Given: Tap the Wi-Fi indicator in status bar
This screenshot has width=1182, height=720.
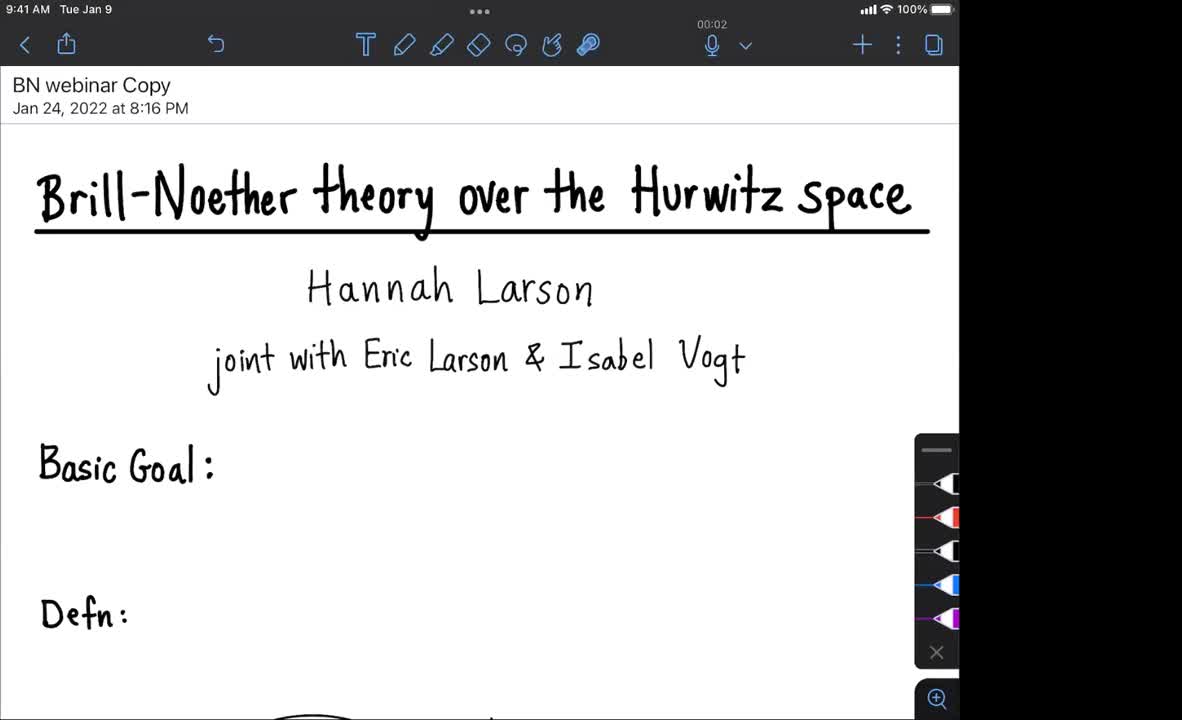Looking at the screenshot, I should tap(886, 10).
